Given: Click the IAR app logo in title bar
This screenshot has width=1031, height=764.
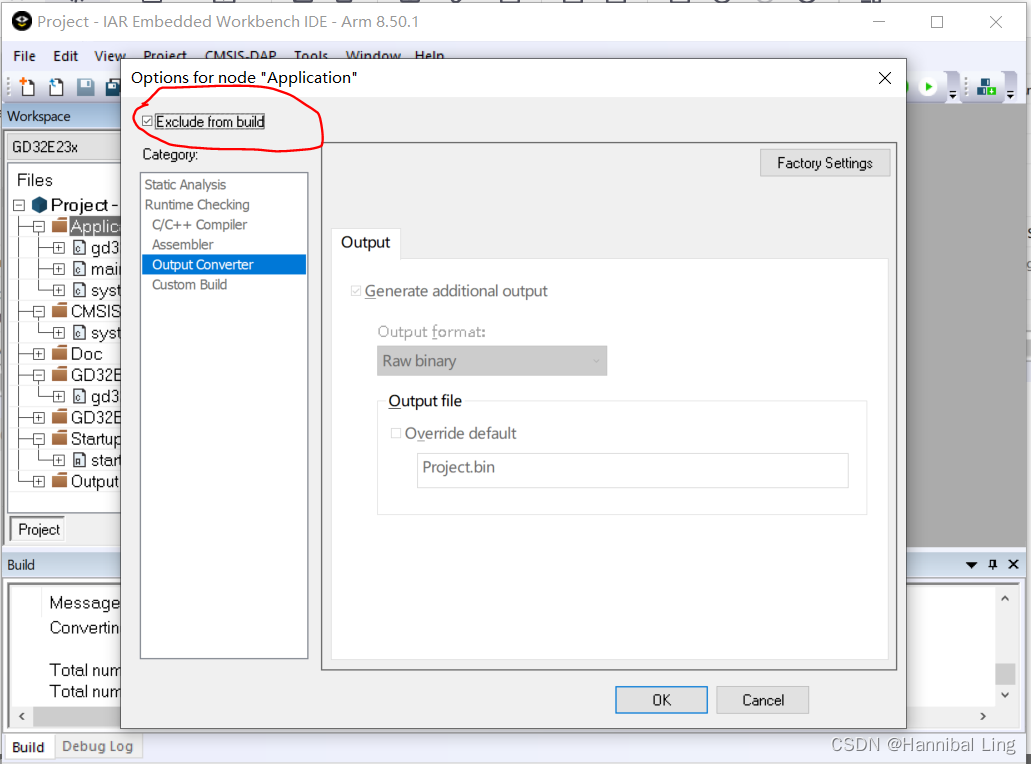Looking at the screenshot, I should pyautogui.click(x=22, y=21).
